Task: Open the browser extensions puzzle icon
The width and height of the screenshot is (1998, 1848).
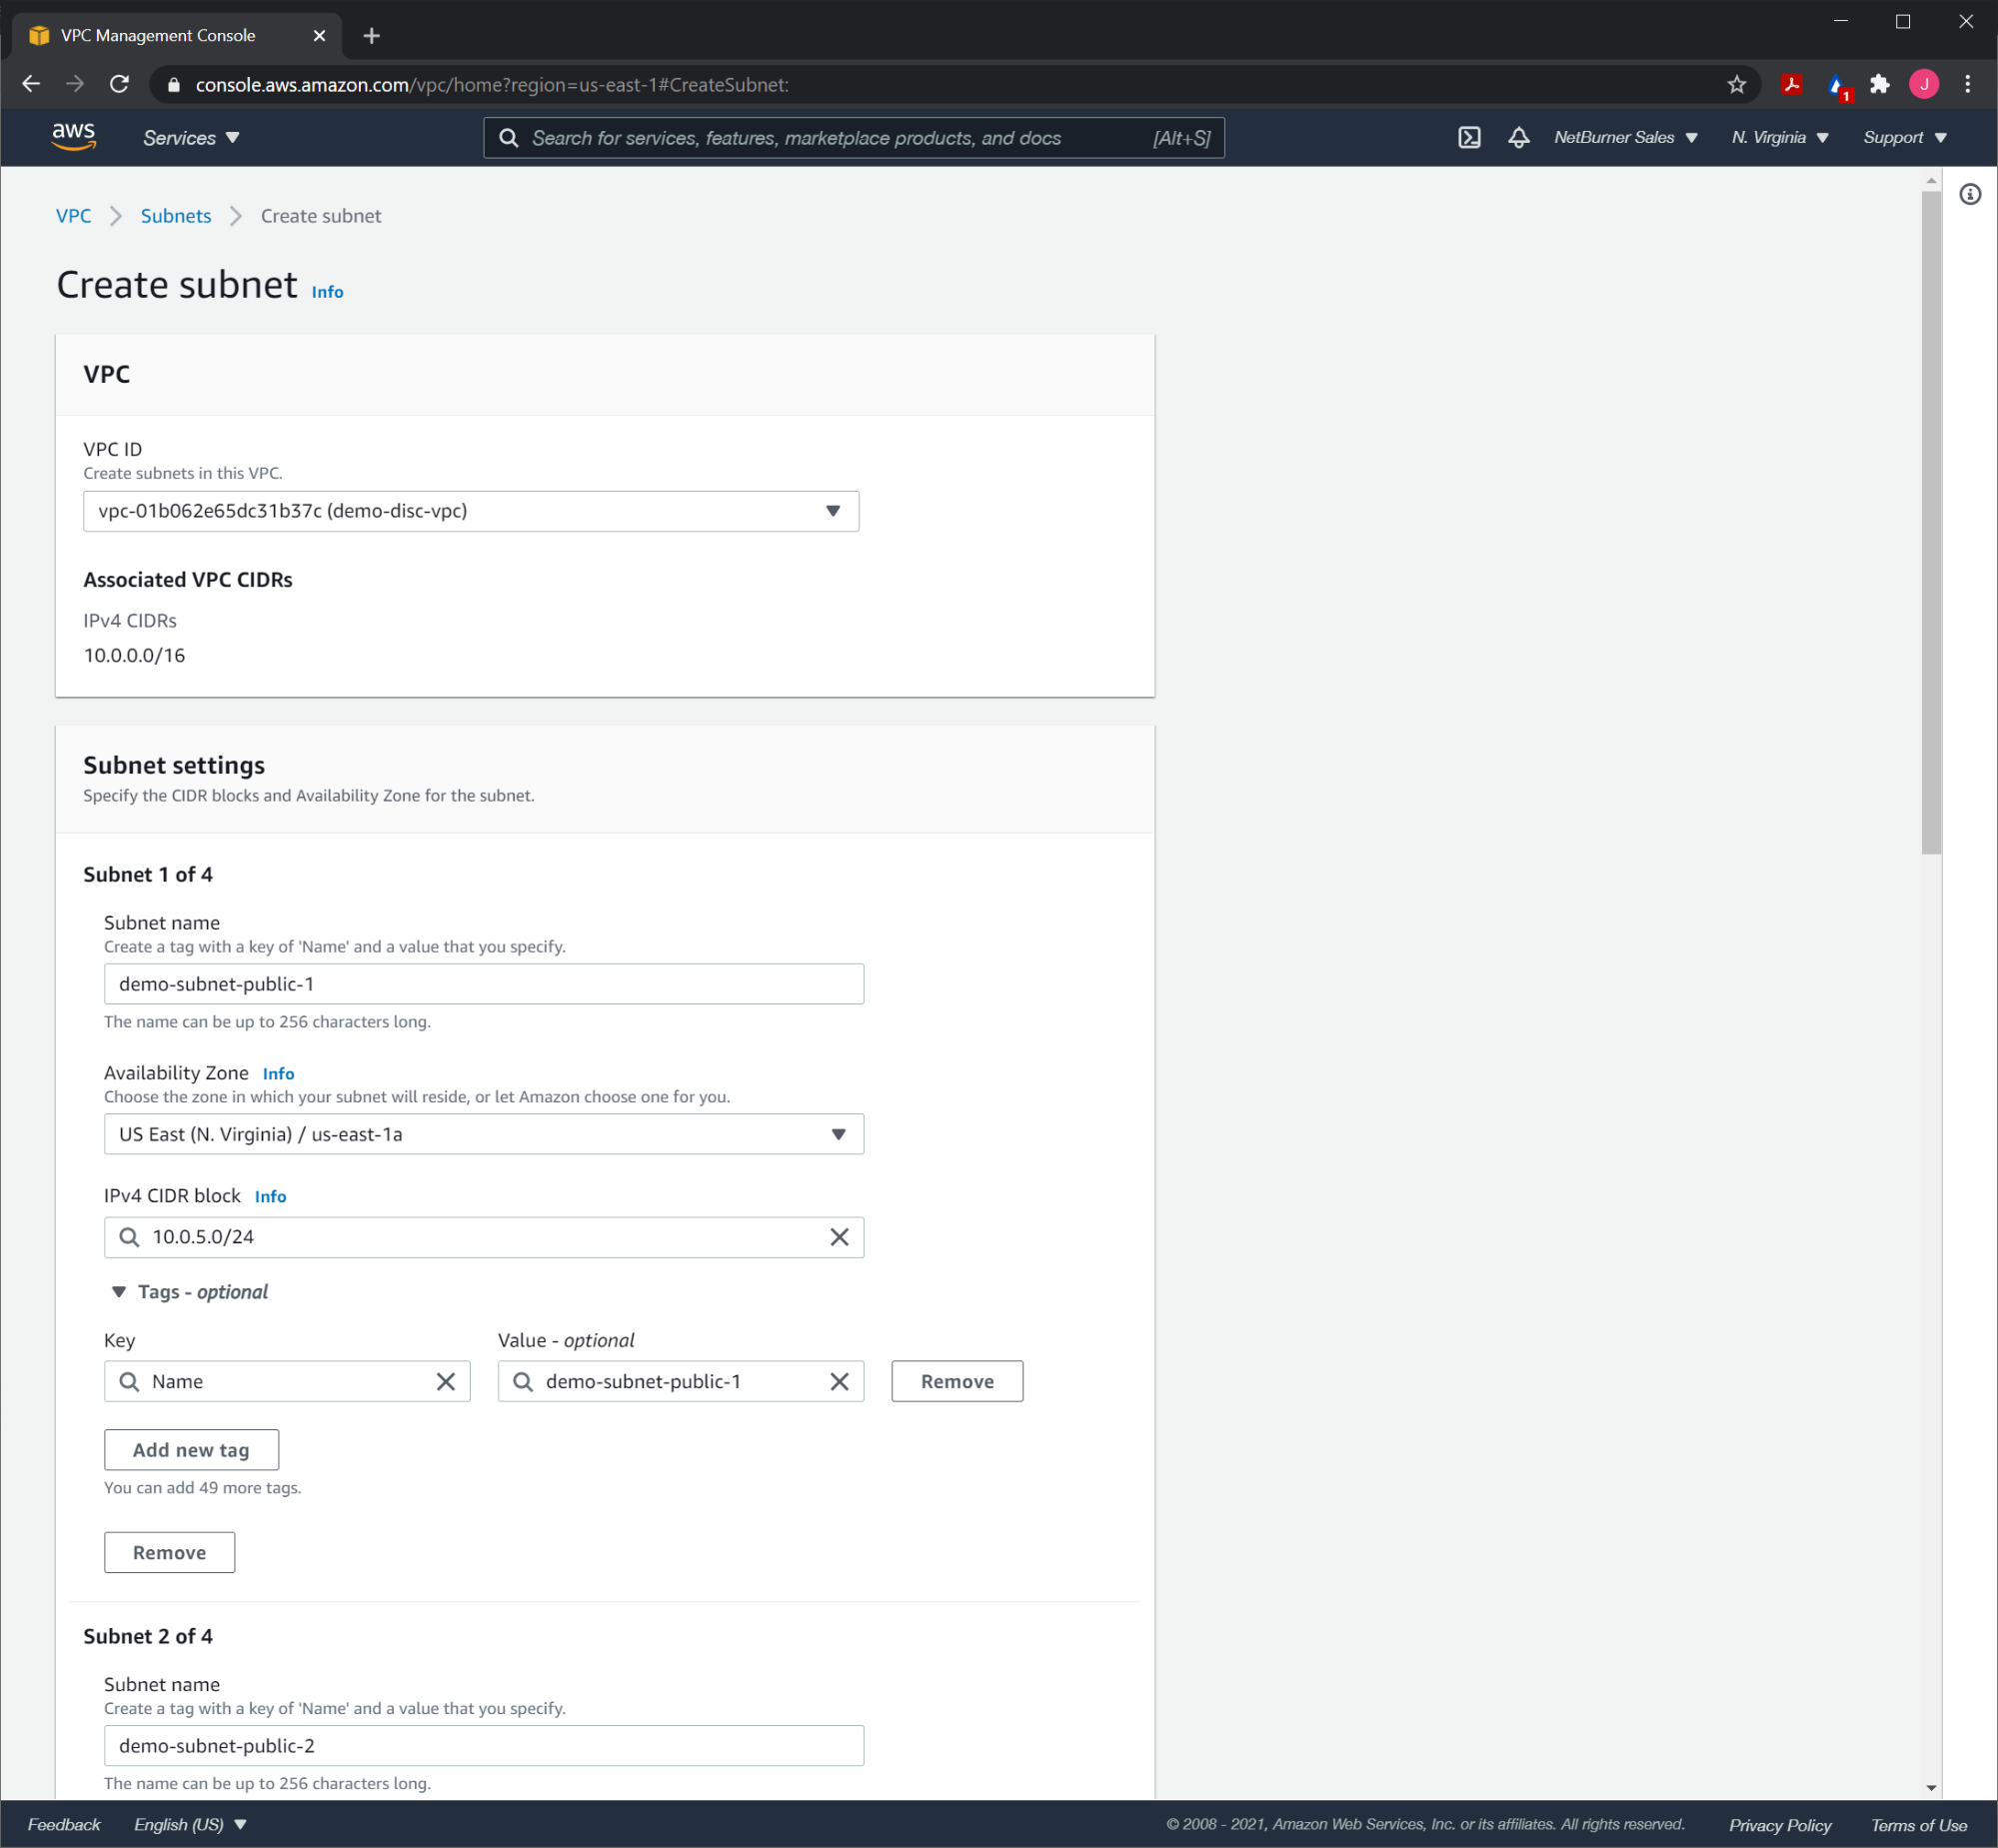Action: click(1880, 85)
